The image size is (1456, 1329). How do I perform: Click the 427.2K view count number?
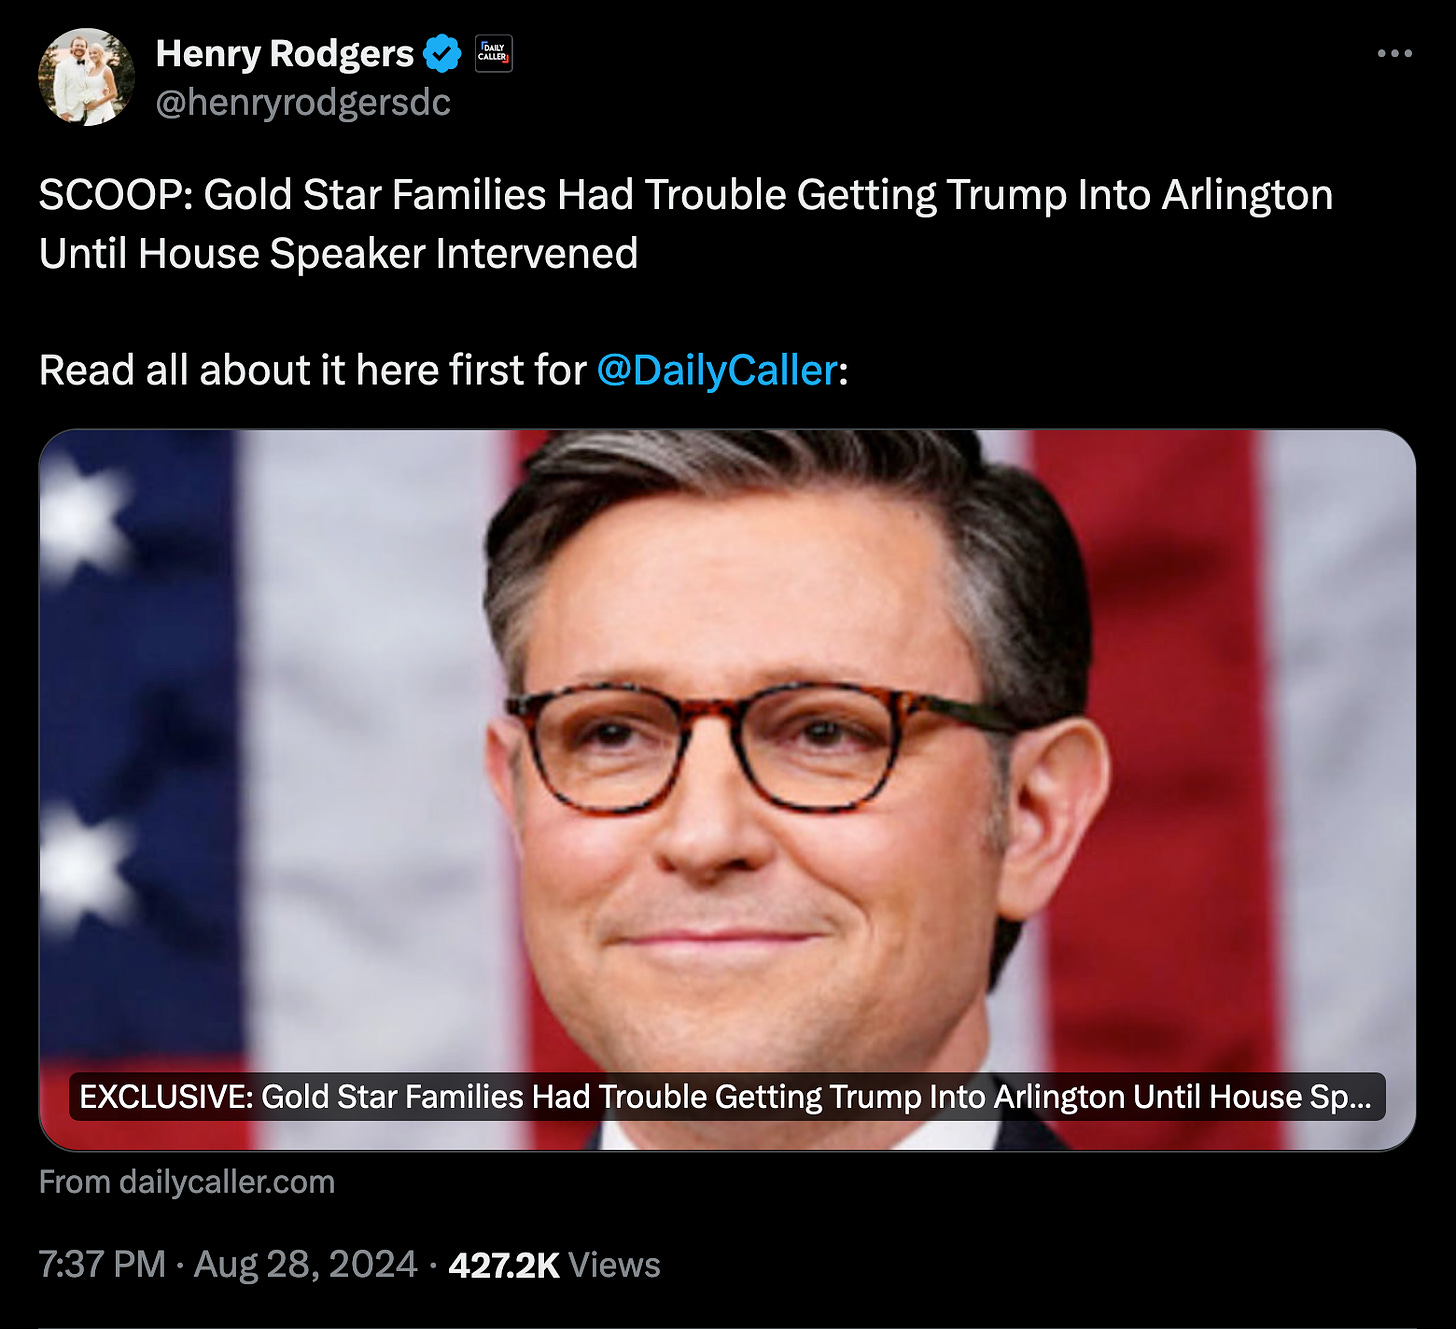504,1265
